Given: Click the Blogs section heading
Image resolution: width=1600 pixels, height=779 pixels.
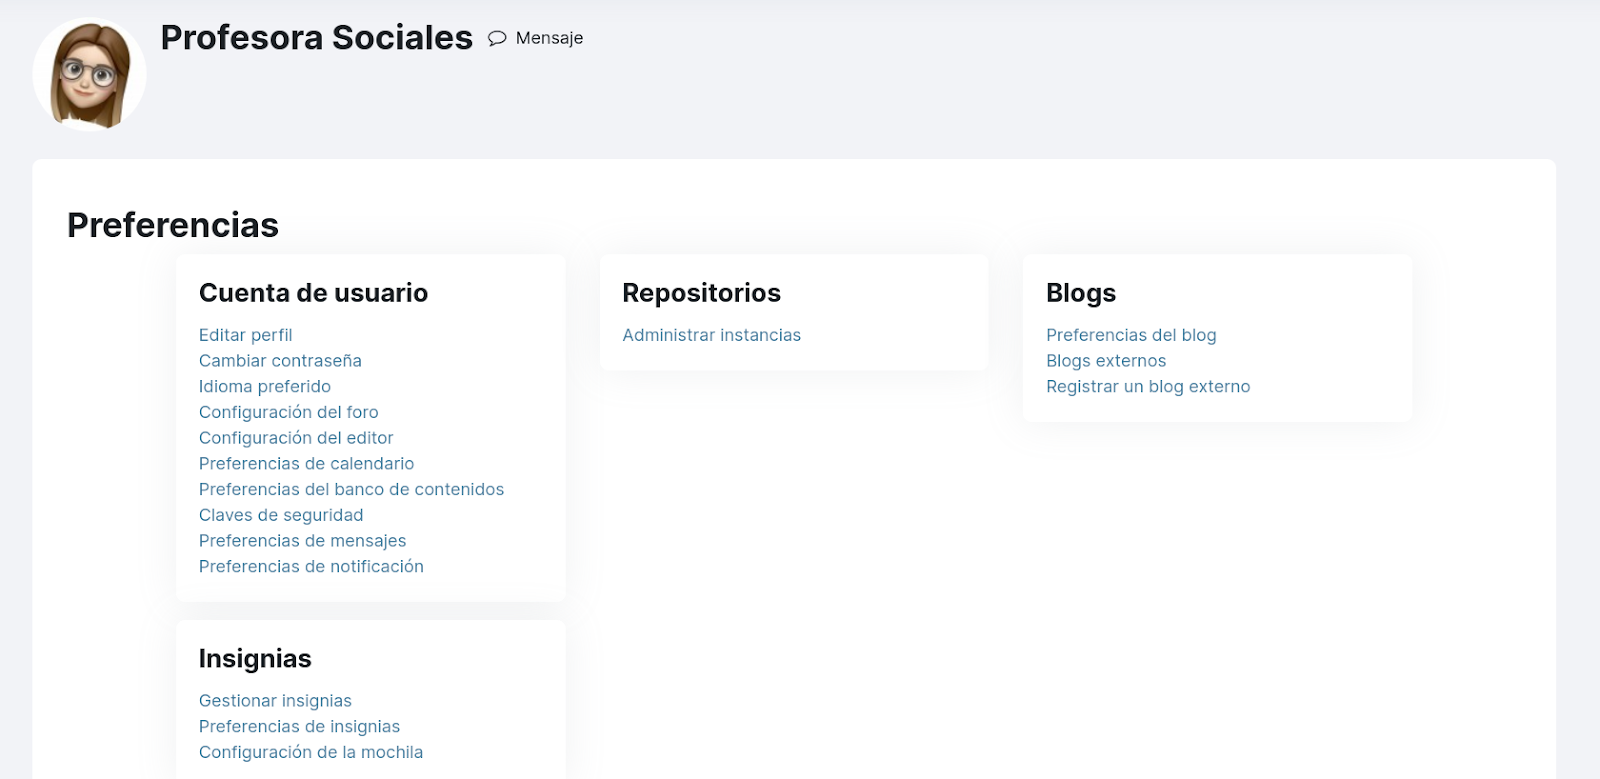Looking at the screenshot, I should 1081,293.
